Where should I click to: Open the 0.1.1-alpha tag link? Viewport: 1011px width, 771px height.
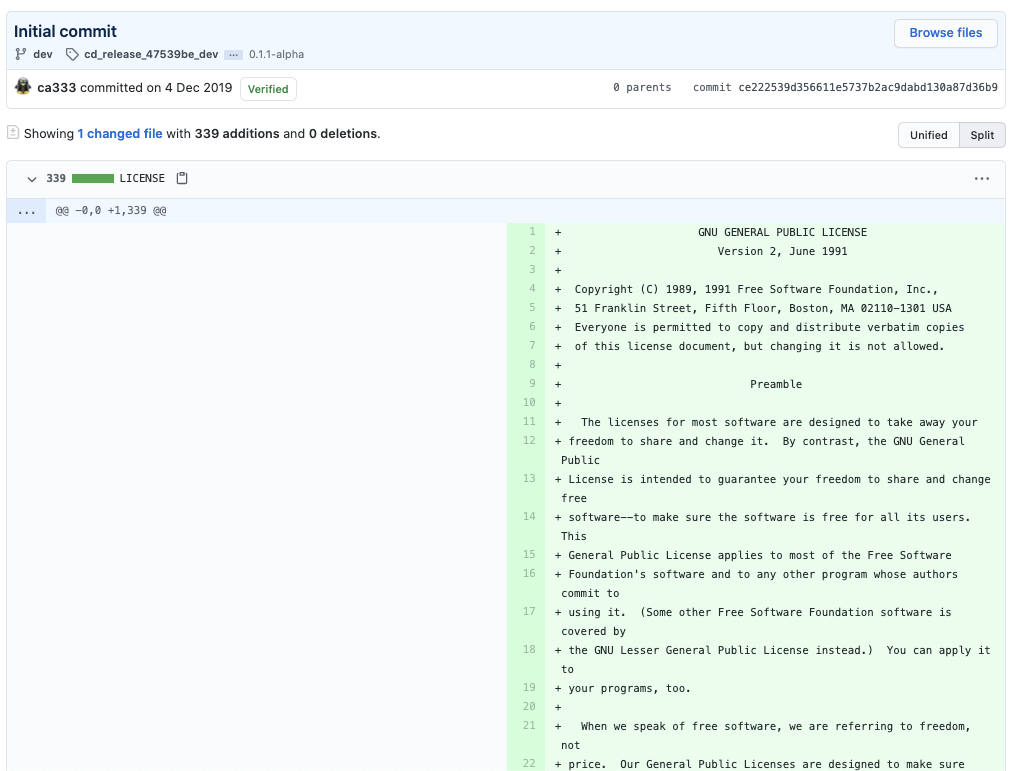tap(277, 54)
